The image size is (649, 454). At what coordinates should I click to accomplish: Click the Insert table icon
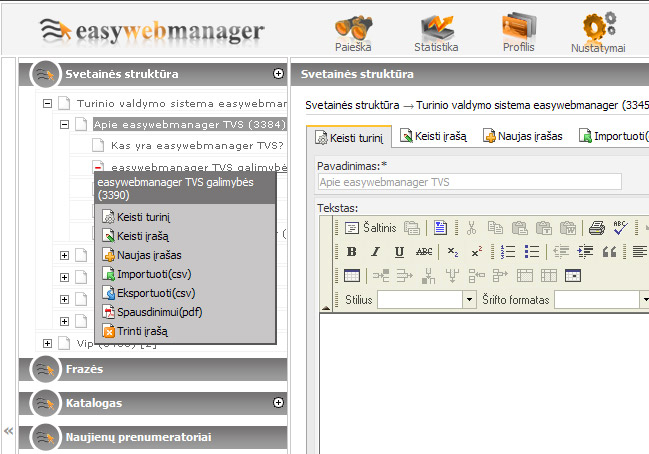tap(352, 276)
